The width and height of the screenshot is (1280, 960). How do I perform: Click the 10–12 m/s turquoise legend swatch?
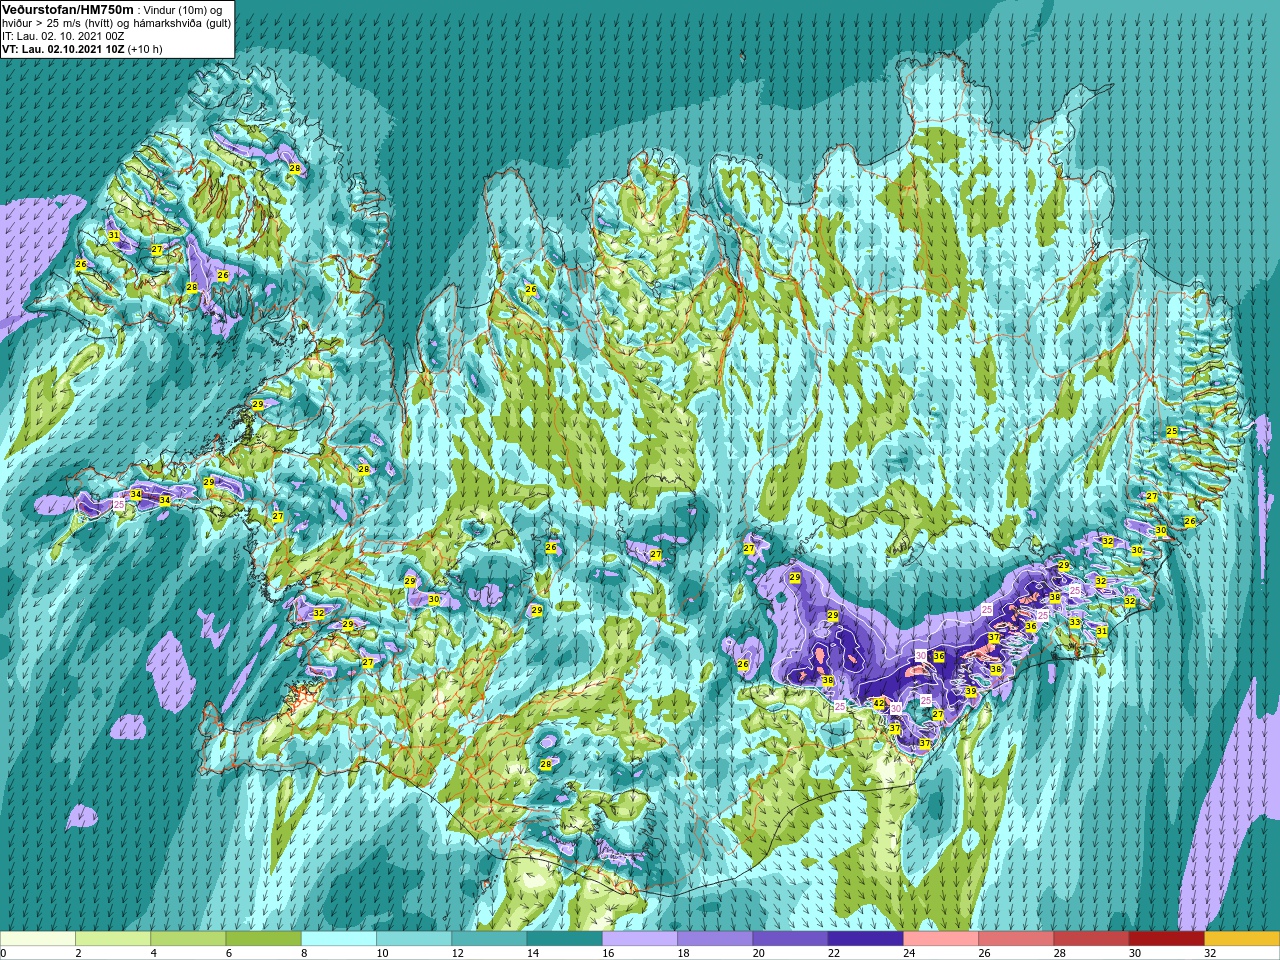coord(414,939)
